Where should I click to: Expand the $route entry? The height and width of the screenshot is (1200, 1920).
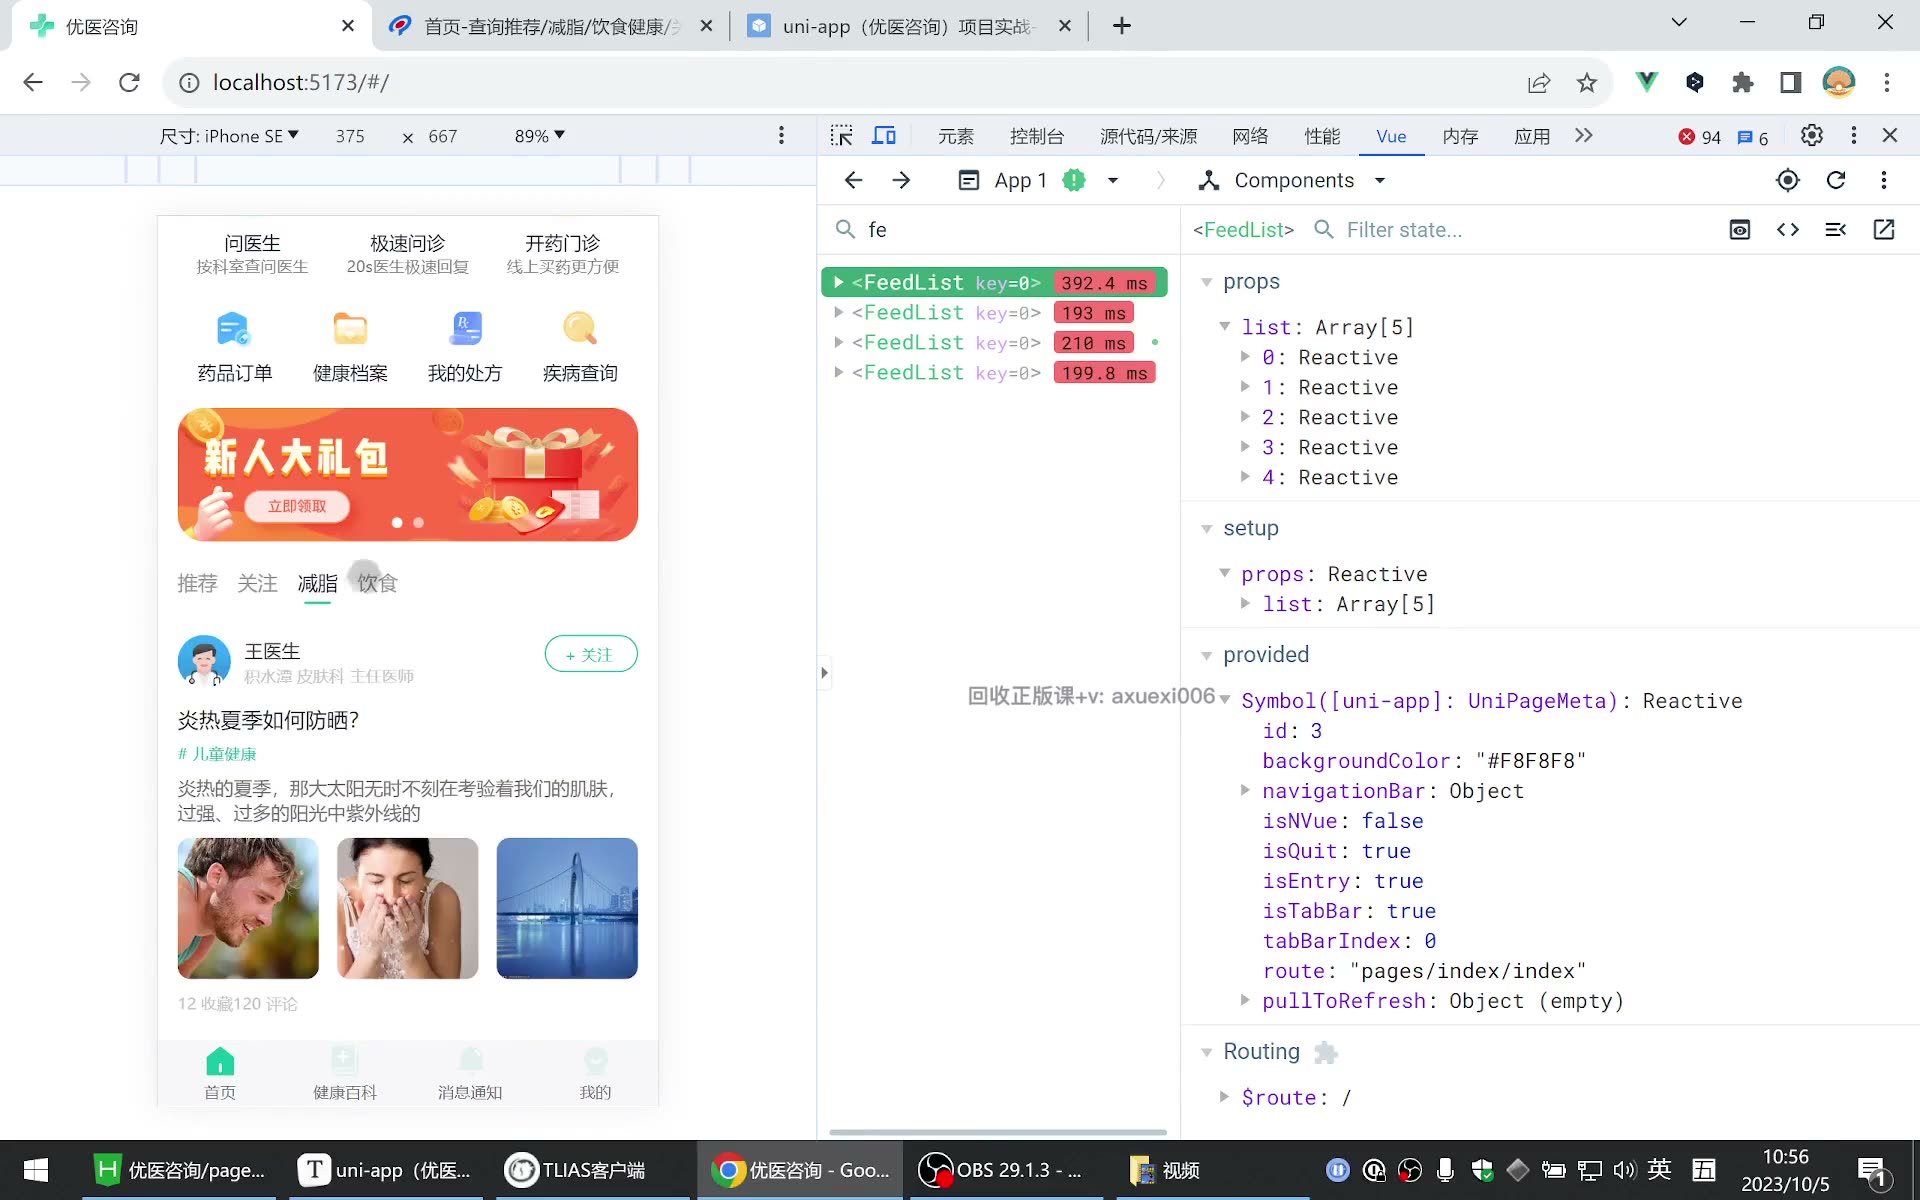tap(1224, 1097)
